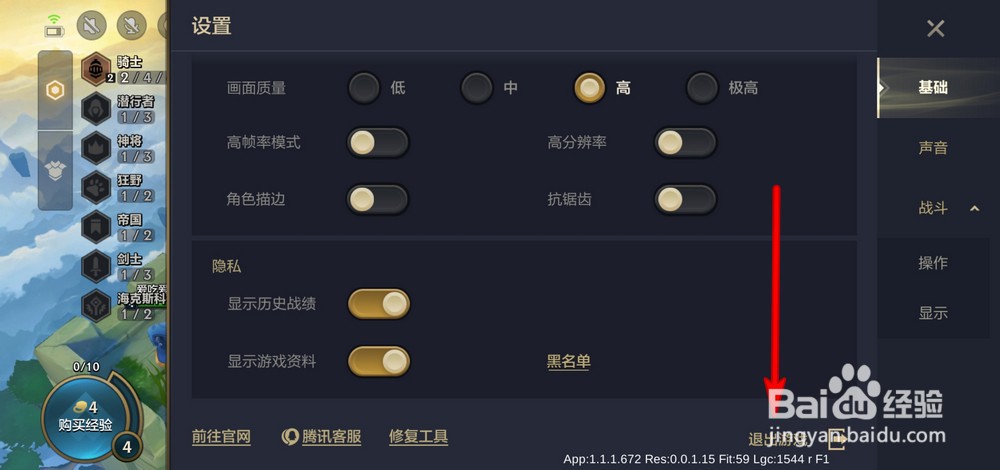Open the 修复工具 repair tool link

[x=418, y=437]
